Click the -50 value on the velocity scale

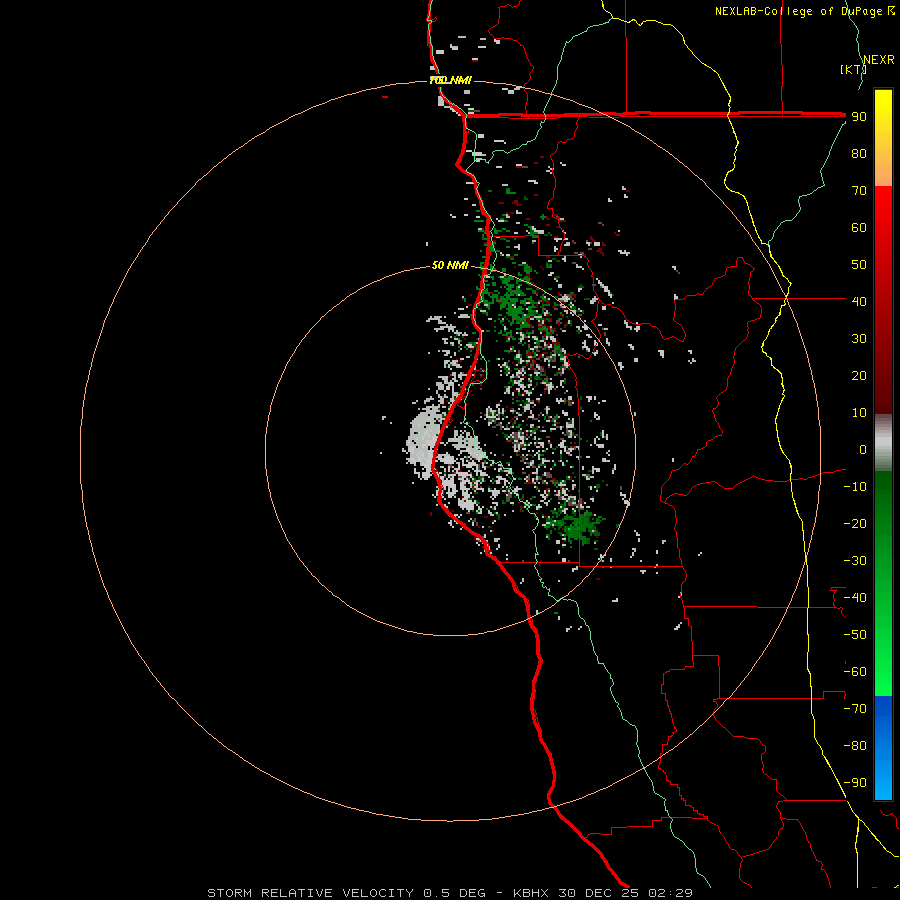pos(855,634)
